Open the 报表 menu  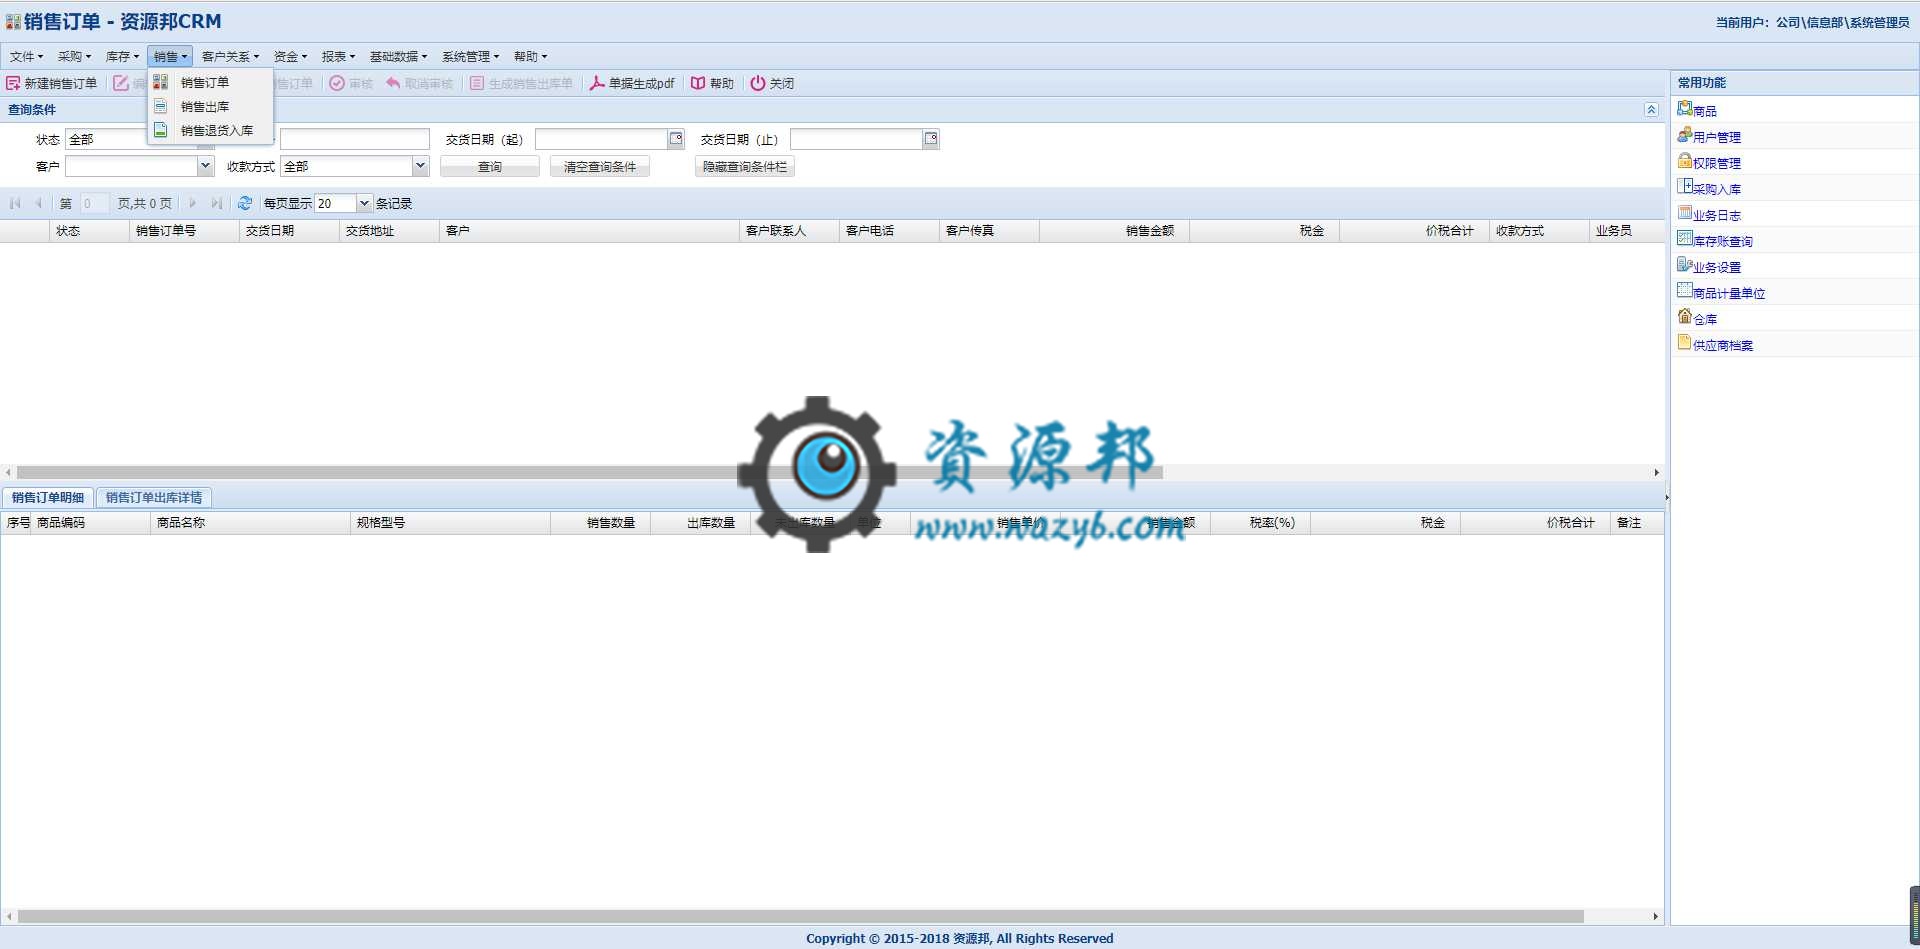click(338, 56)
